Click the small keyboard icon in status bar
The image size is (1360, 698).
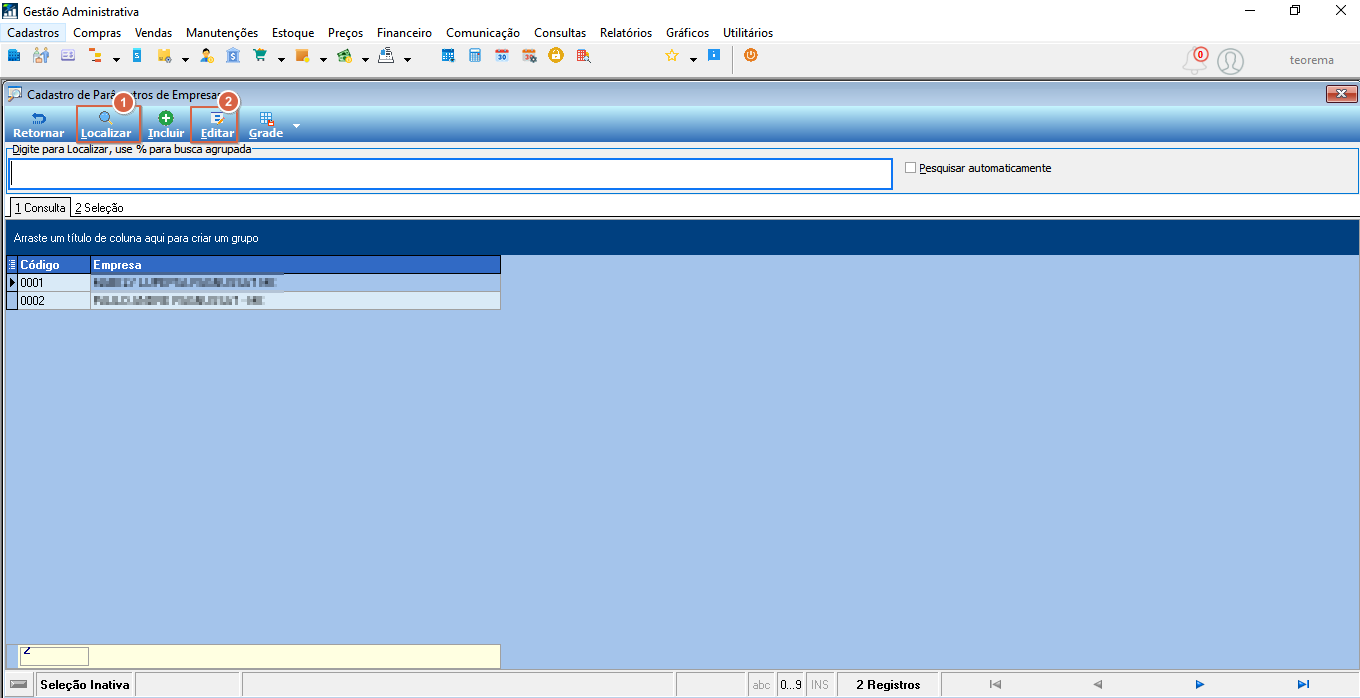(18, 685)
